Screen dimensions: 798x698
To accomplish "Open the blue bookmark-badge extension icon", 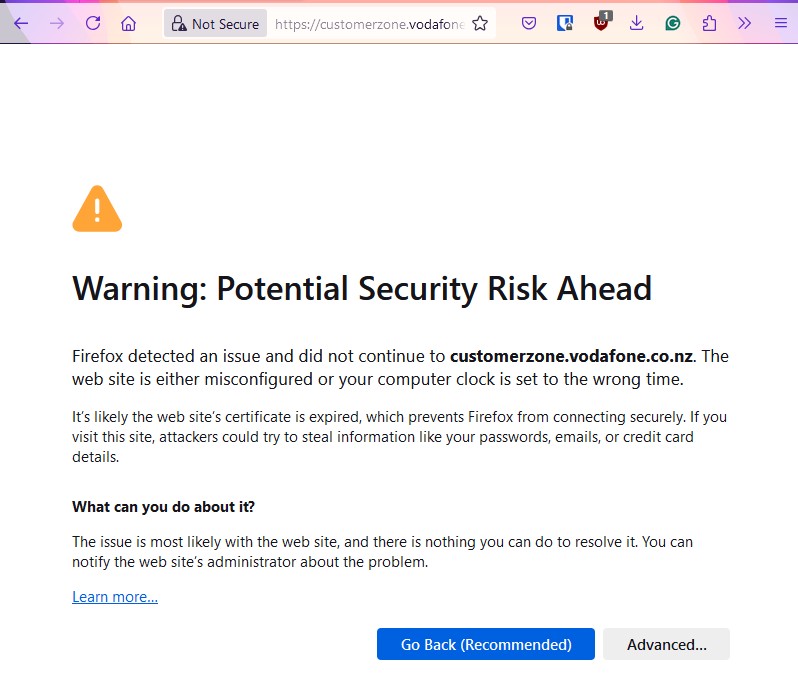I will (565, 23).
